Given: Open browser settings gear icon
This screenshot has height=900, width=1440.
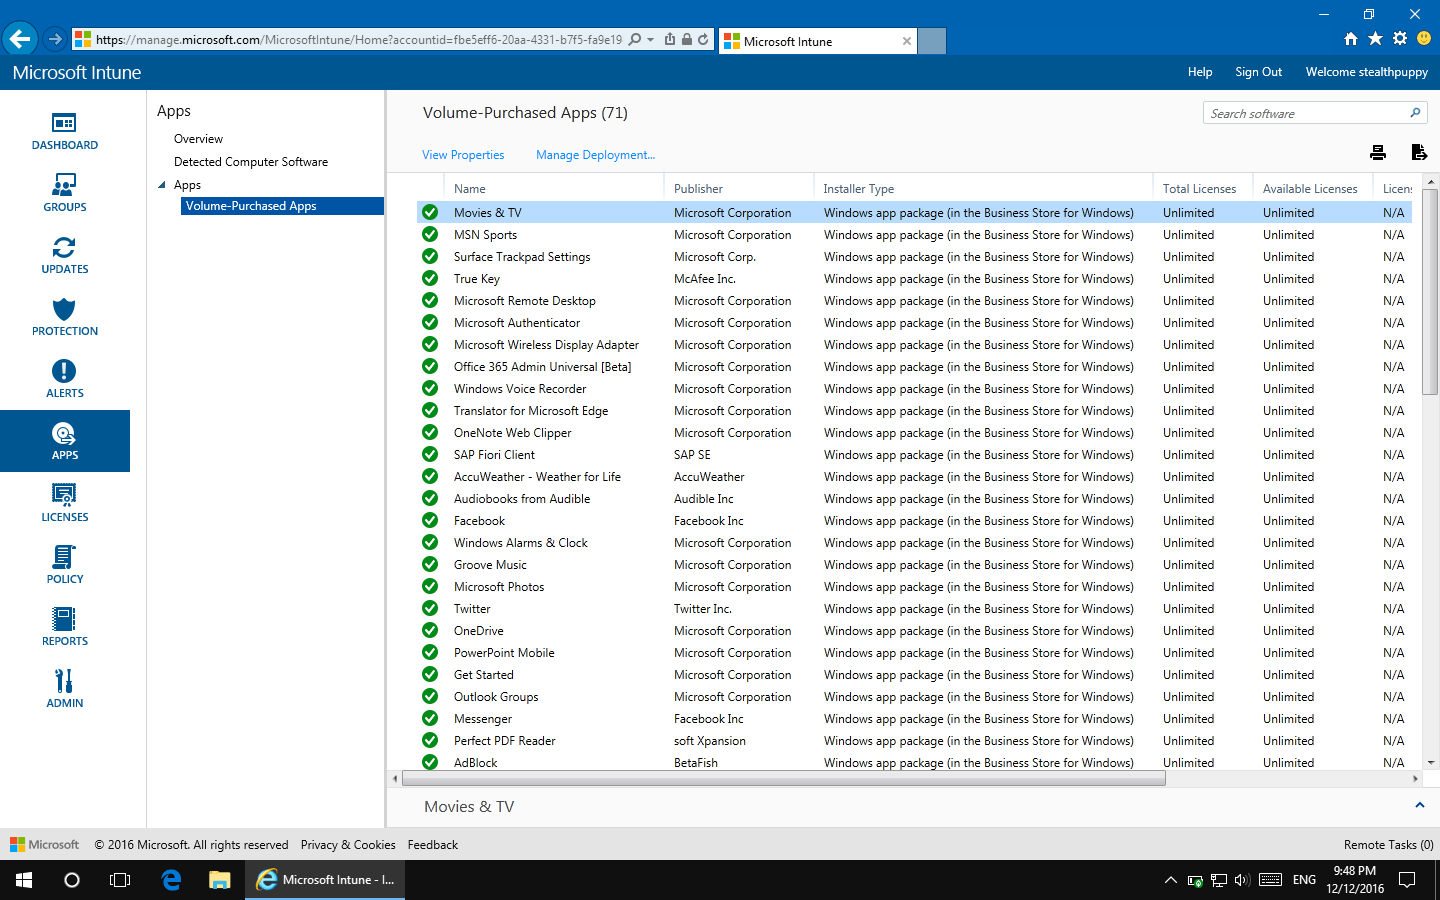Looking at the screenshot, I should pos(1400,39).
